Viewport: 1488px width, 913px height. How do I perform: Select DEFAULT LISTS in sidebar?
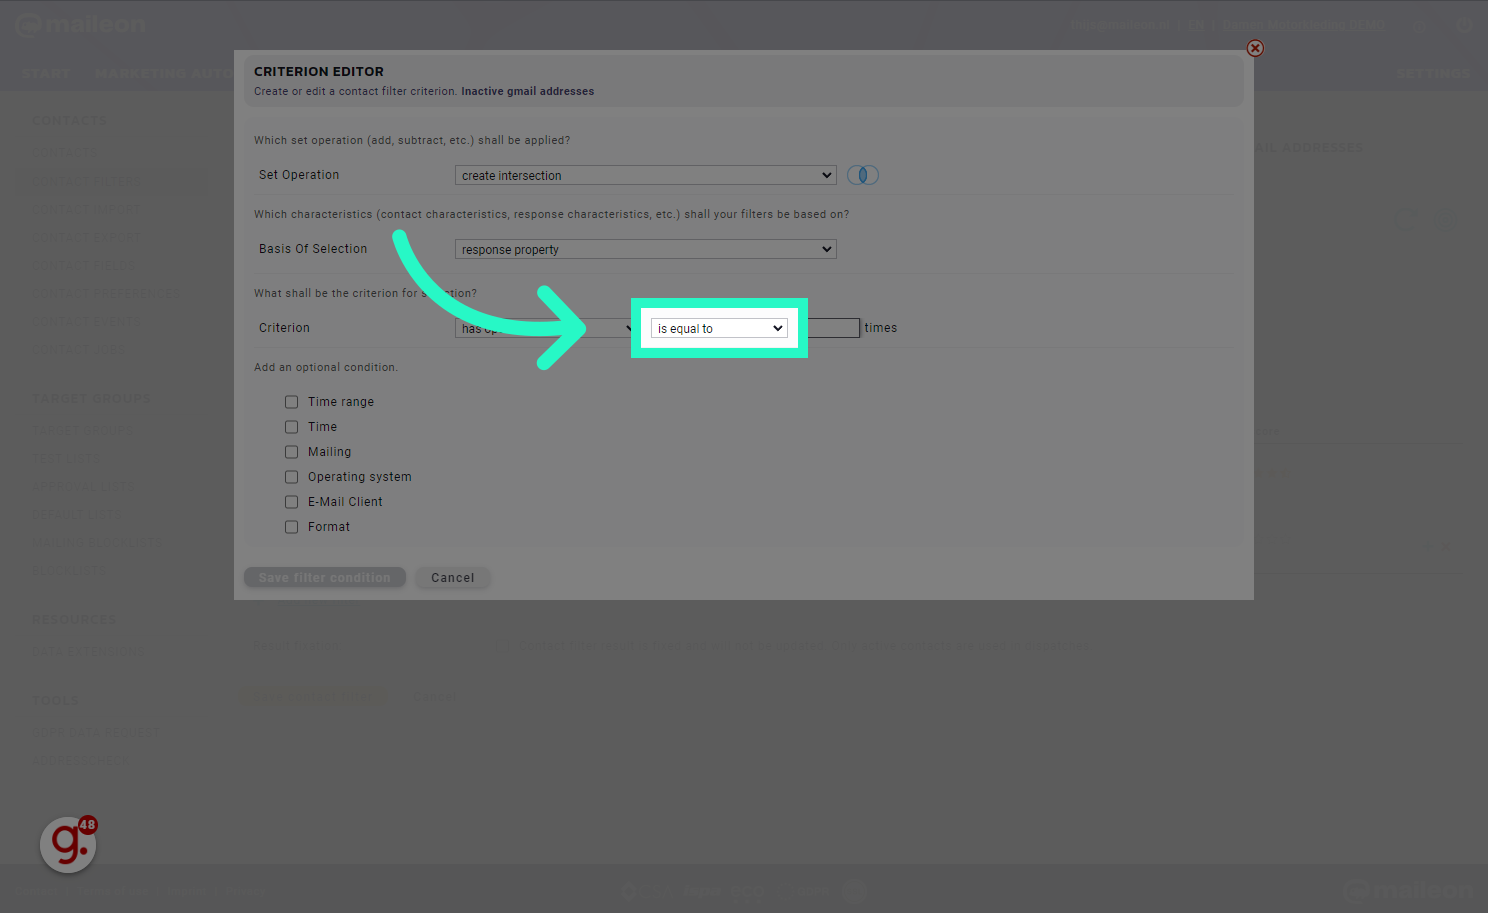[x=77, y=515]
